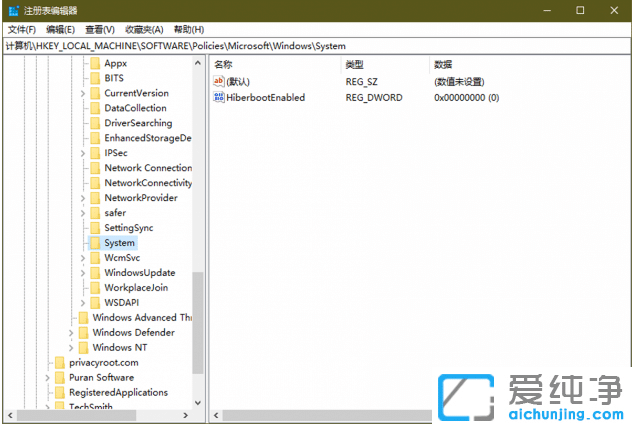Click the tree pane horizontal scrollbar thumb
632x427 pixels.
click(76, 415)
